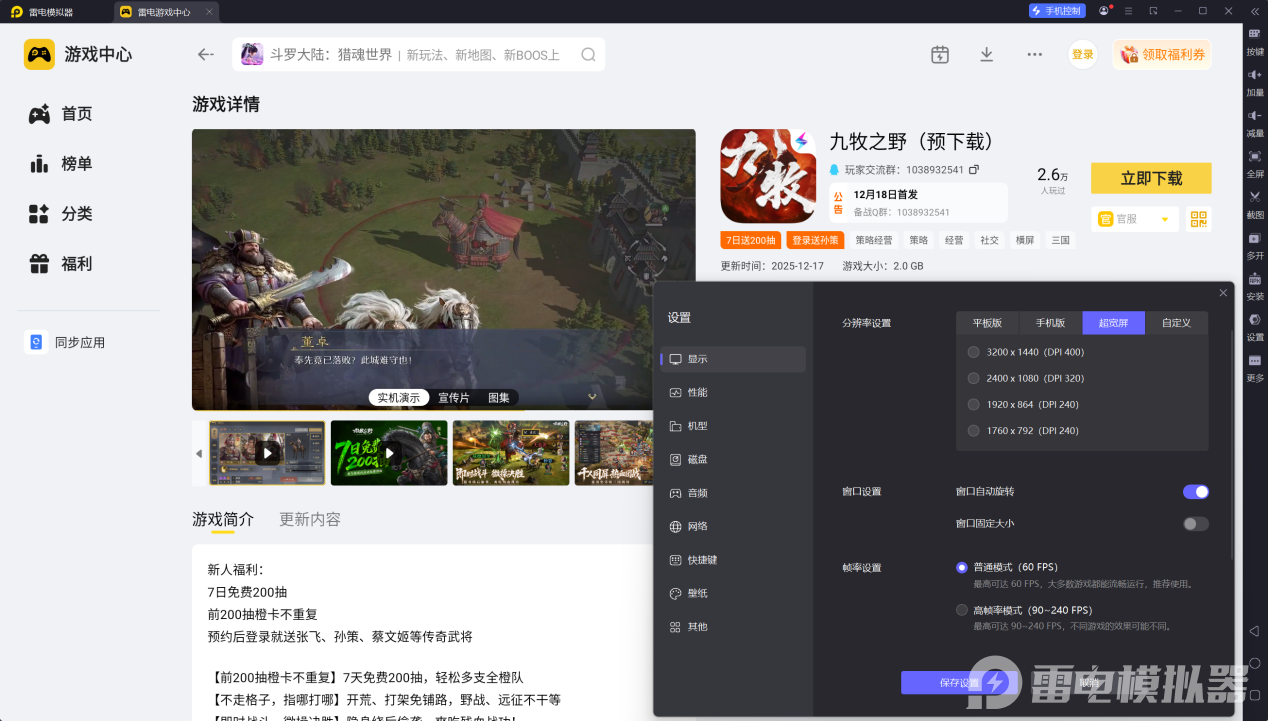Open 更多 more tools icon in right toolbar

1255,360
